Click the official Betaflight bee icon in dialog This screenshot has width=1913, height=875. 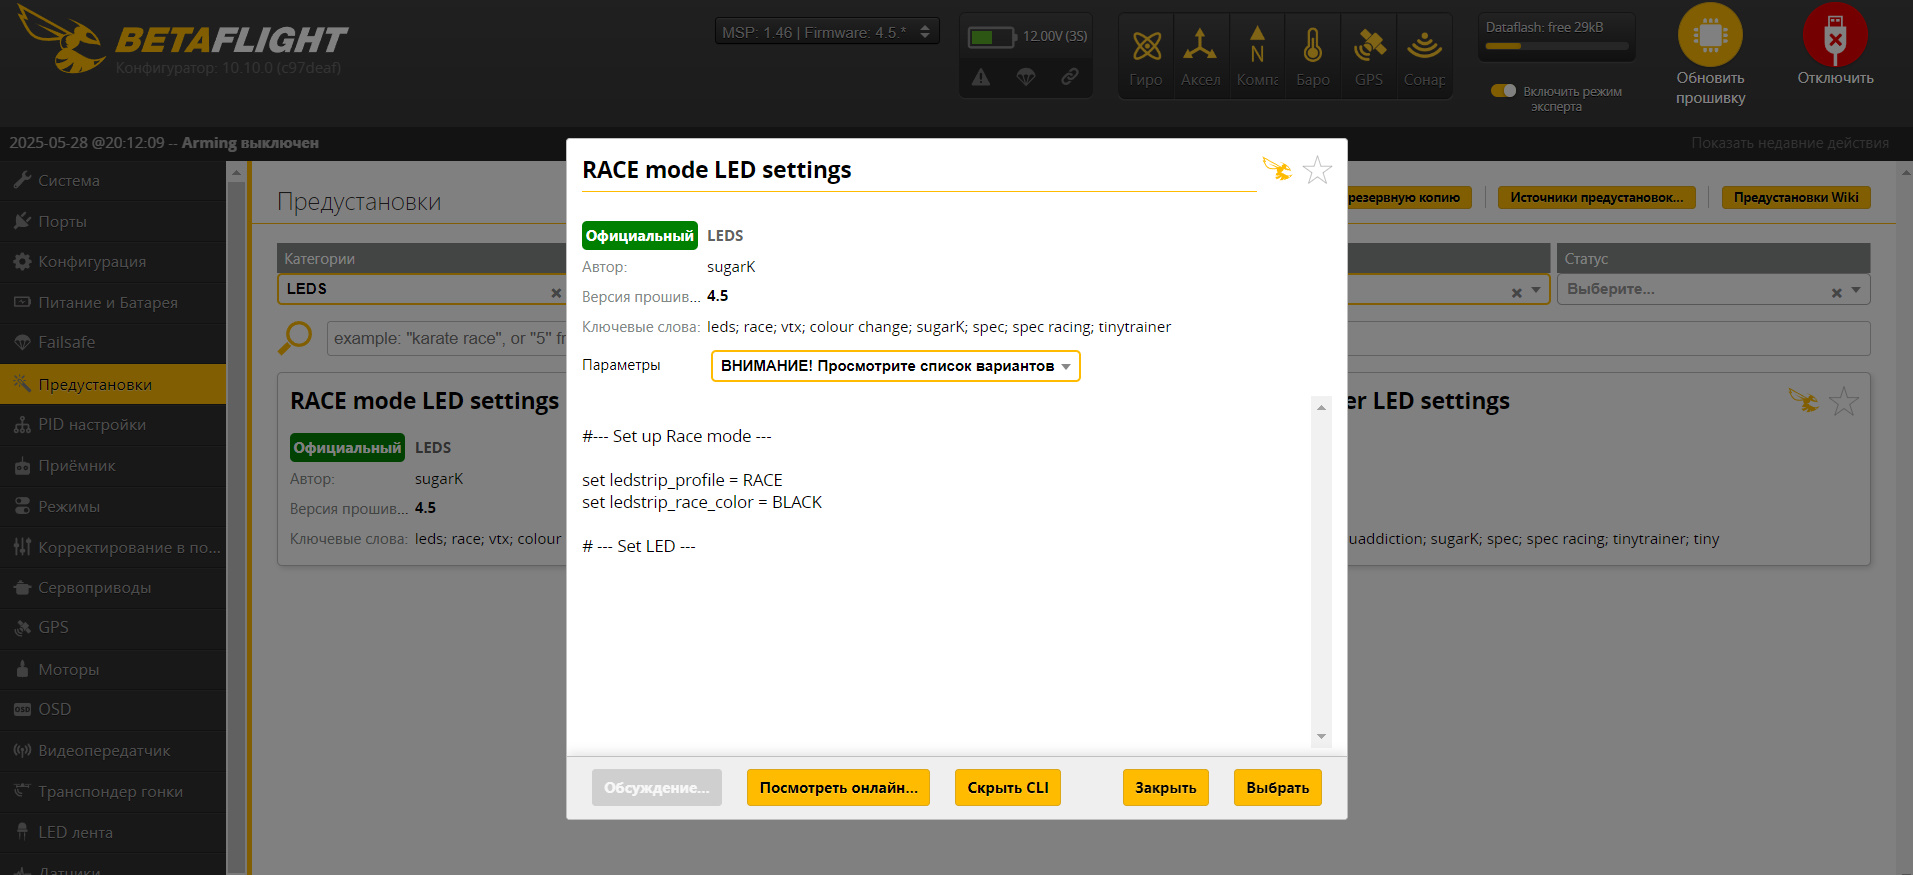(1277, 169)
